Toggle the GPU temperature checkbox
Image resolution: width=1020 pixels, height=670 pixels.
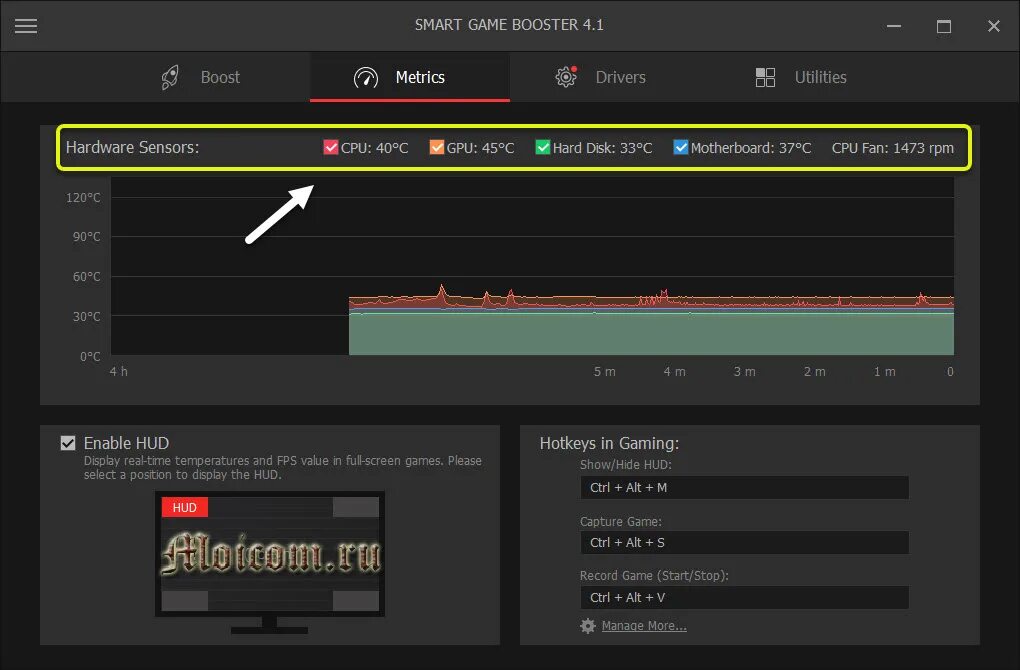(x=436, y=147)
